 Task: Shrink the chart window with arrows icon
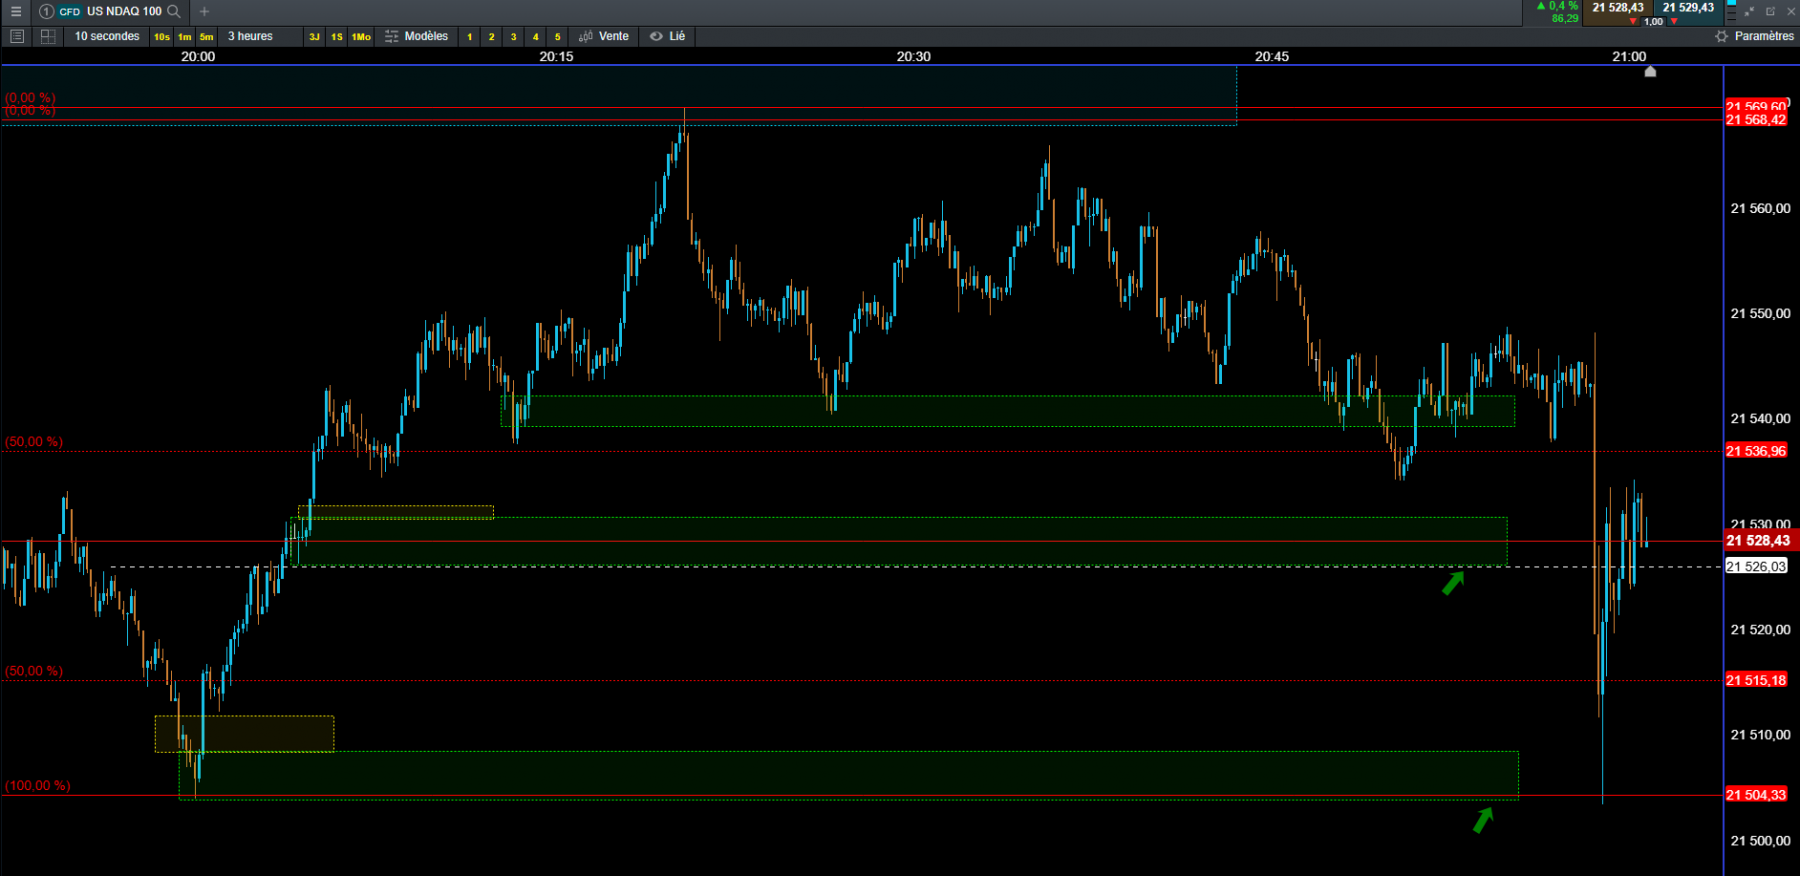click(1749, 11)
